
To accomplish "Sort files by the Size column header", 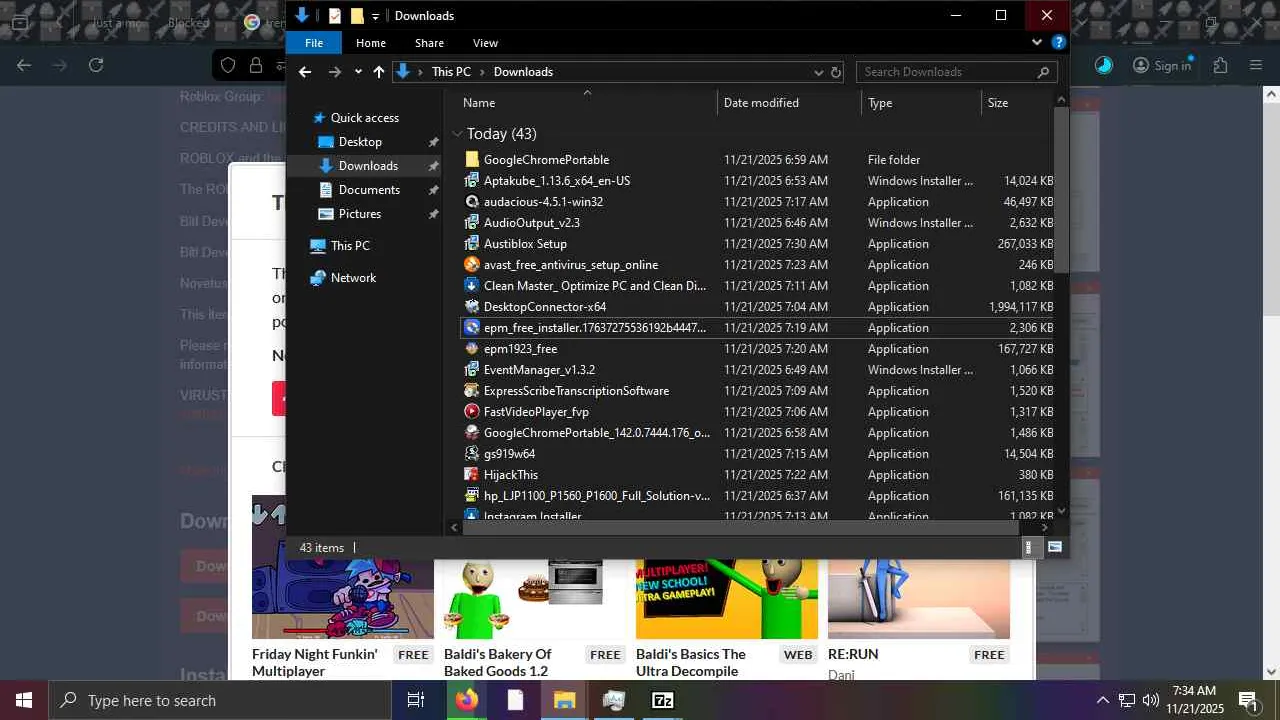I will 998,103.
